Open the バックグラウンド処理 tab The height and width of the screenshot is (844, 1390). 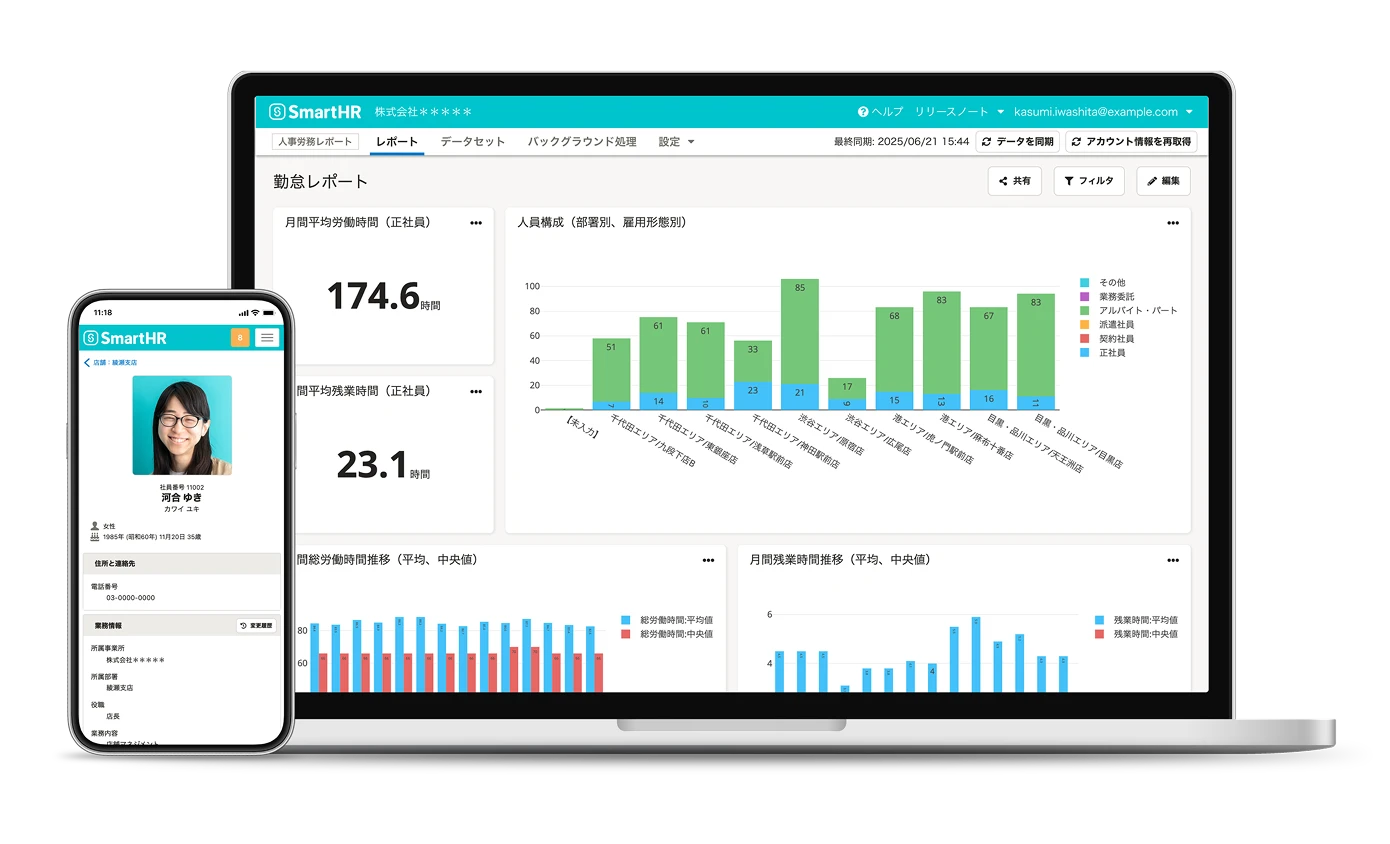[582, 142]
